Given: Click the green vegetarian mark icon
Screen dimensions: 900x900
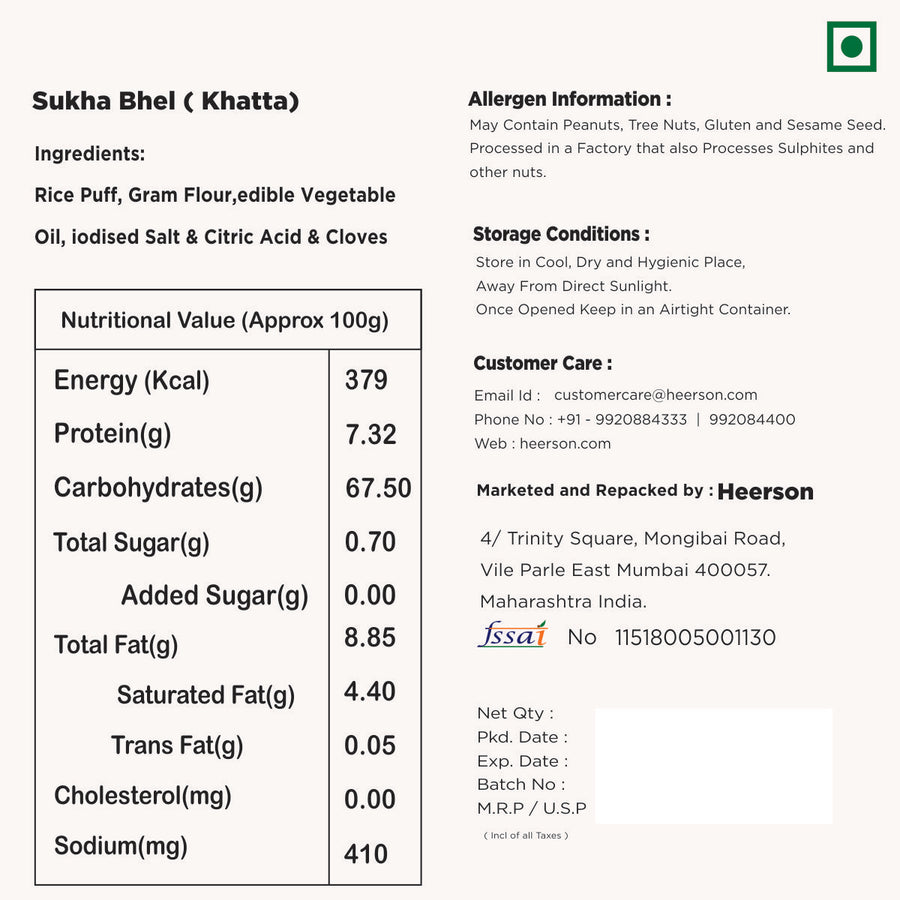Looking at the screenshot, I should pyautogui.click(x=851, y=46).
